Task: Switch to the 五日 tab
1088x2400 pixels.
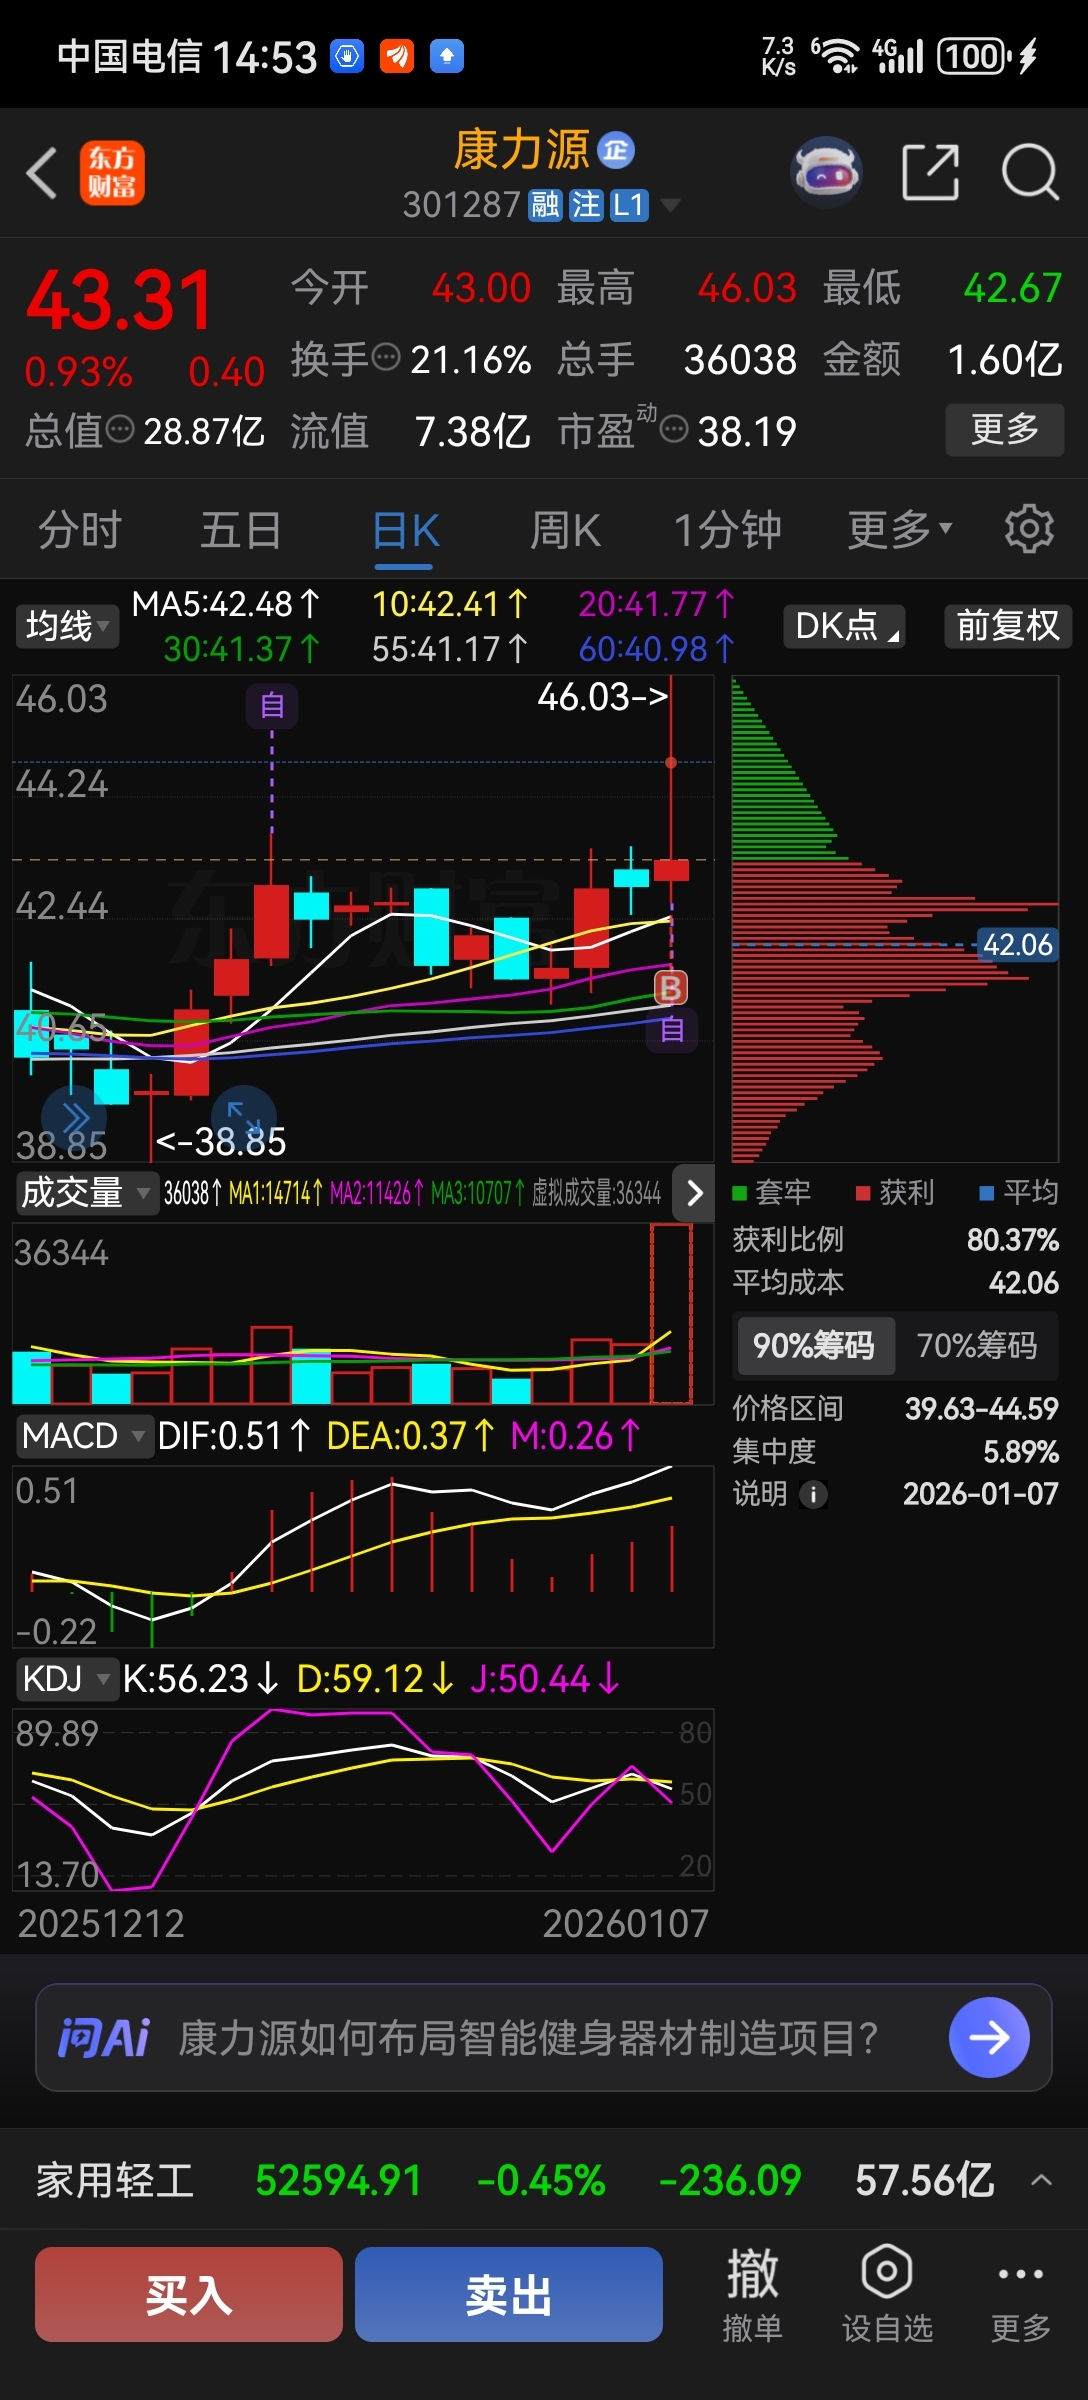Action: (x=240, y=529)
